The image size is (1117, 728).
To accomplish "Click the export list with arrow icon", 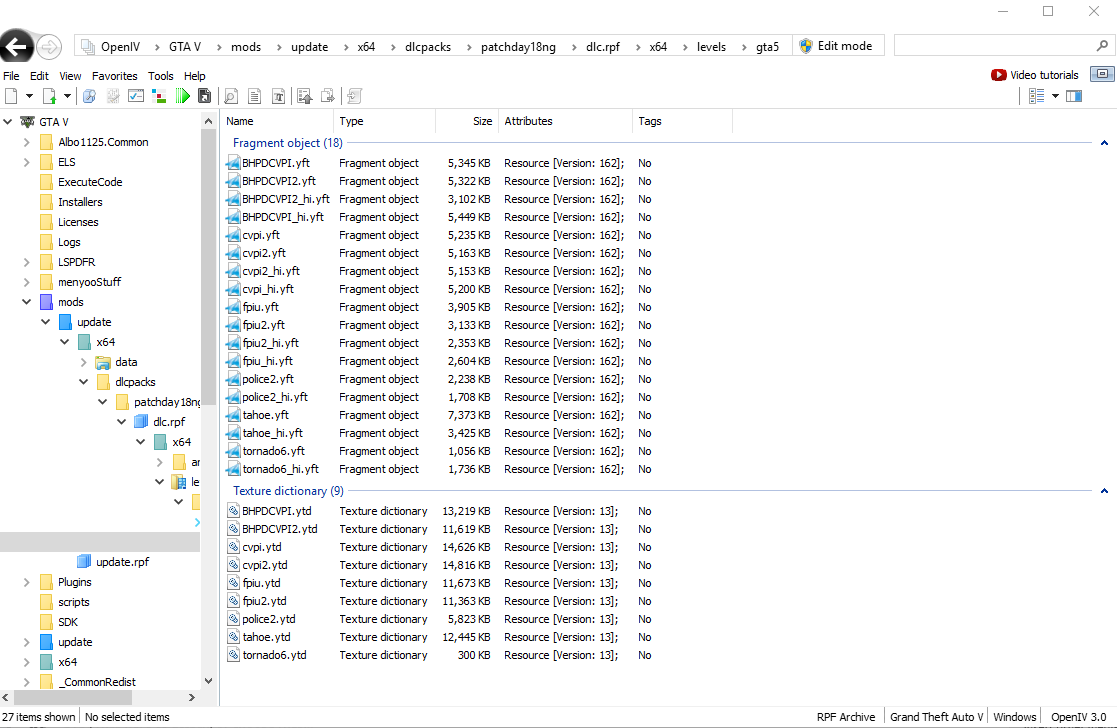I will pos(305,96).
